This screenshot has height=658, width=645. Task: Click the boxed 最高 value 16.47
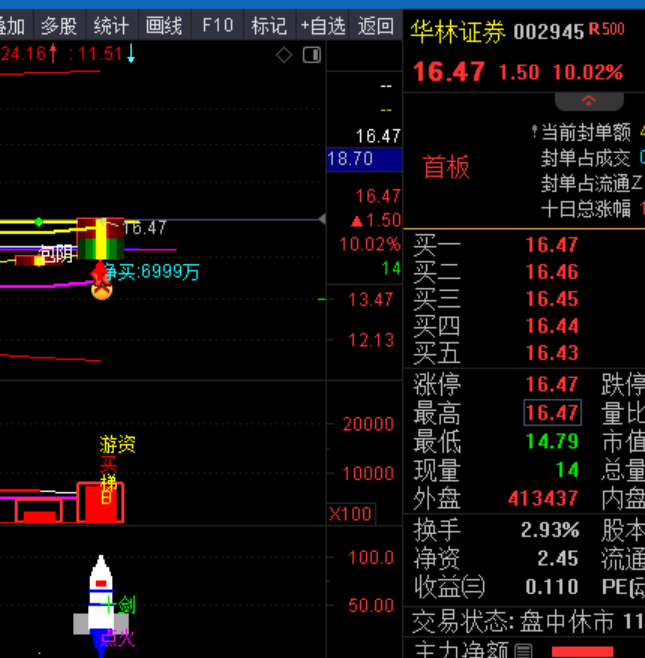click(552, 413)
